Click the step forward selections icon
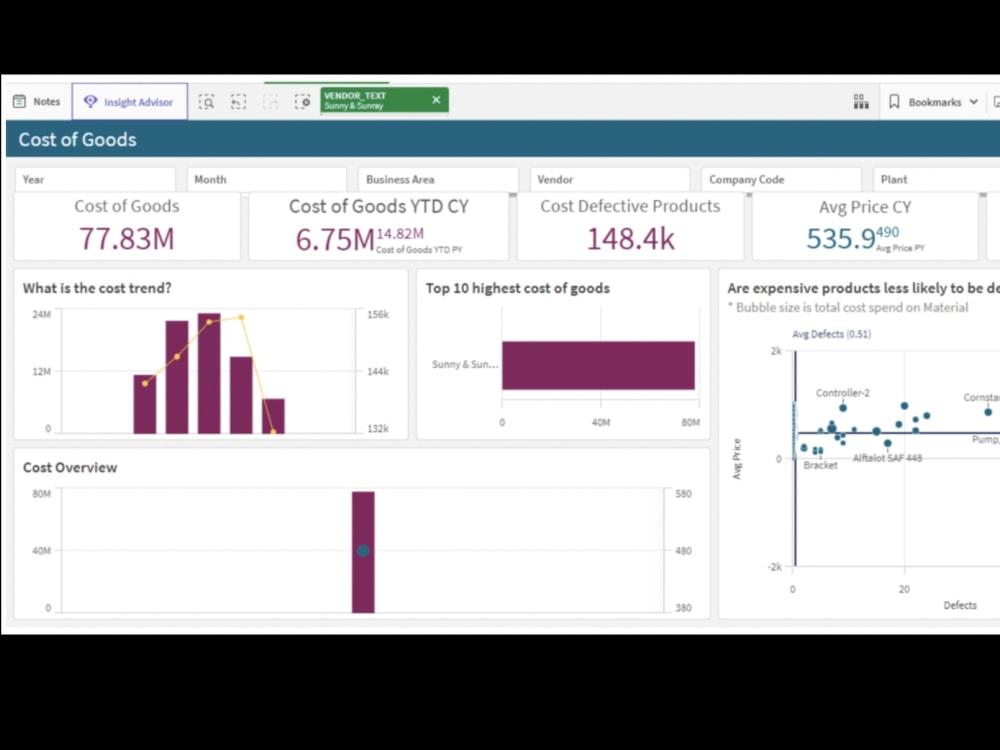 point(271,101)
